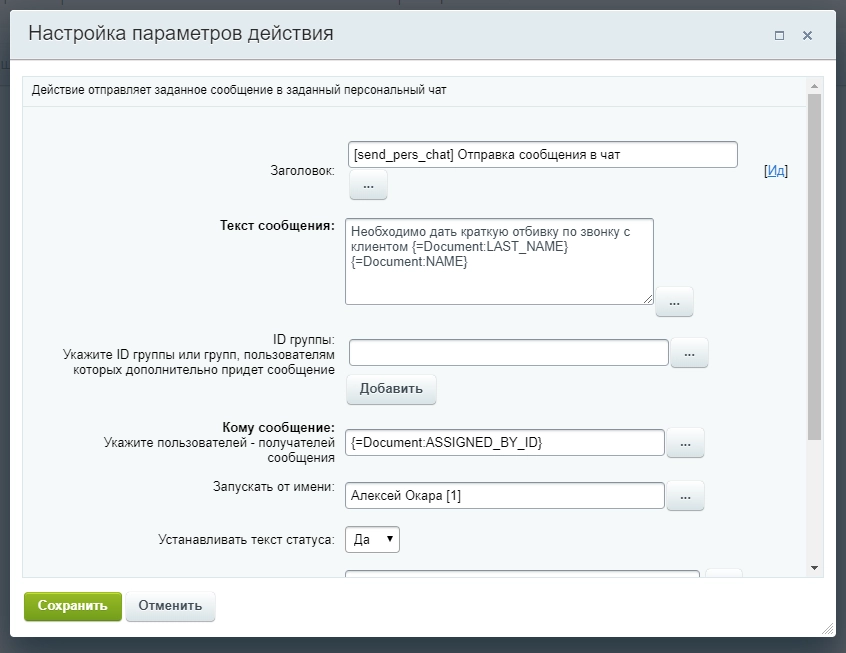846x653 pixels.
Task: Click ellipsis button below the Заголовок field
Action: pyautogui.click(x=367, y=185)
